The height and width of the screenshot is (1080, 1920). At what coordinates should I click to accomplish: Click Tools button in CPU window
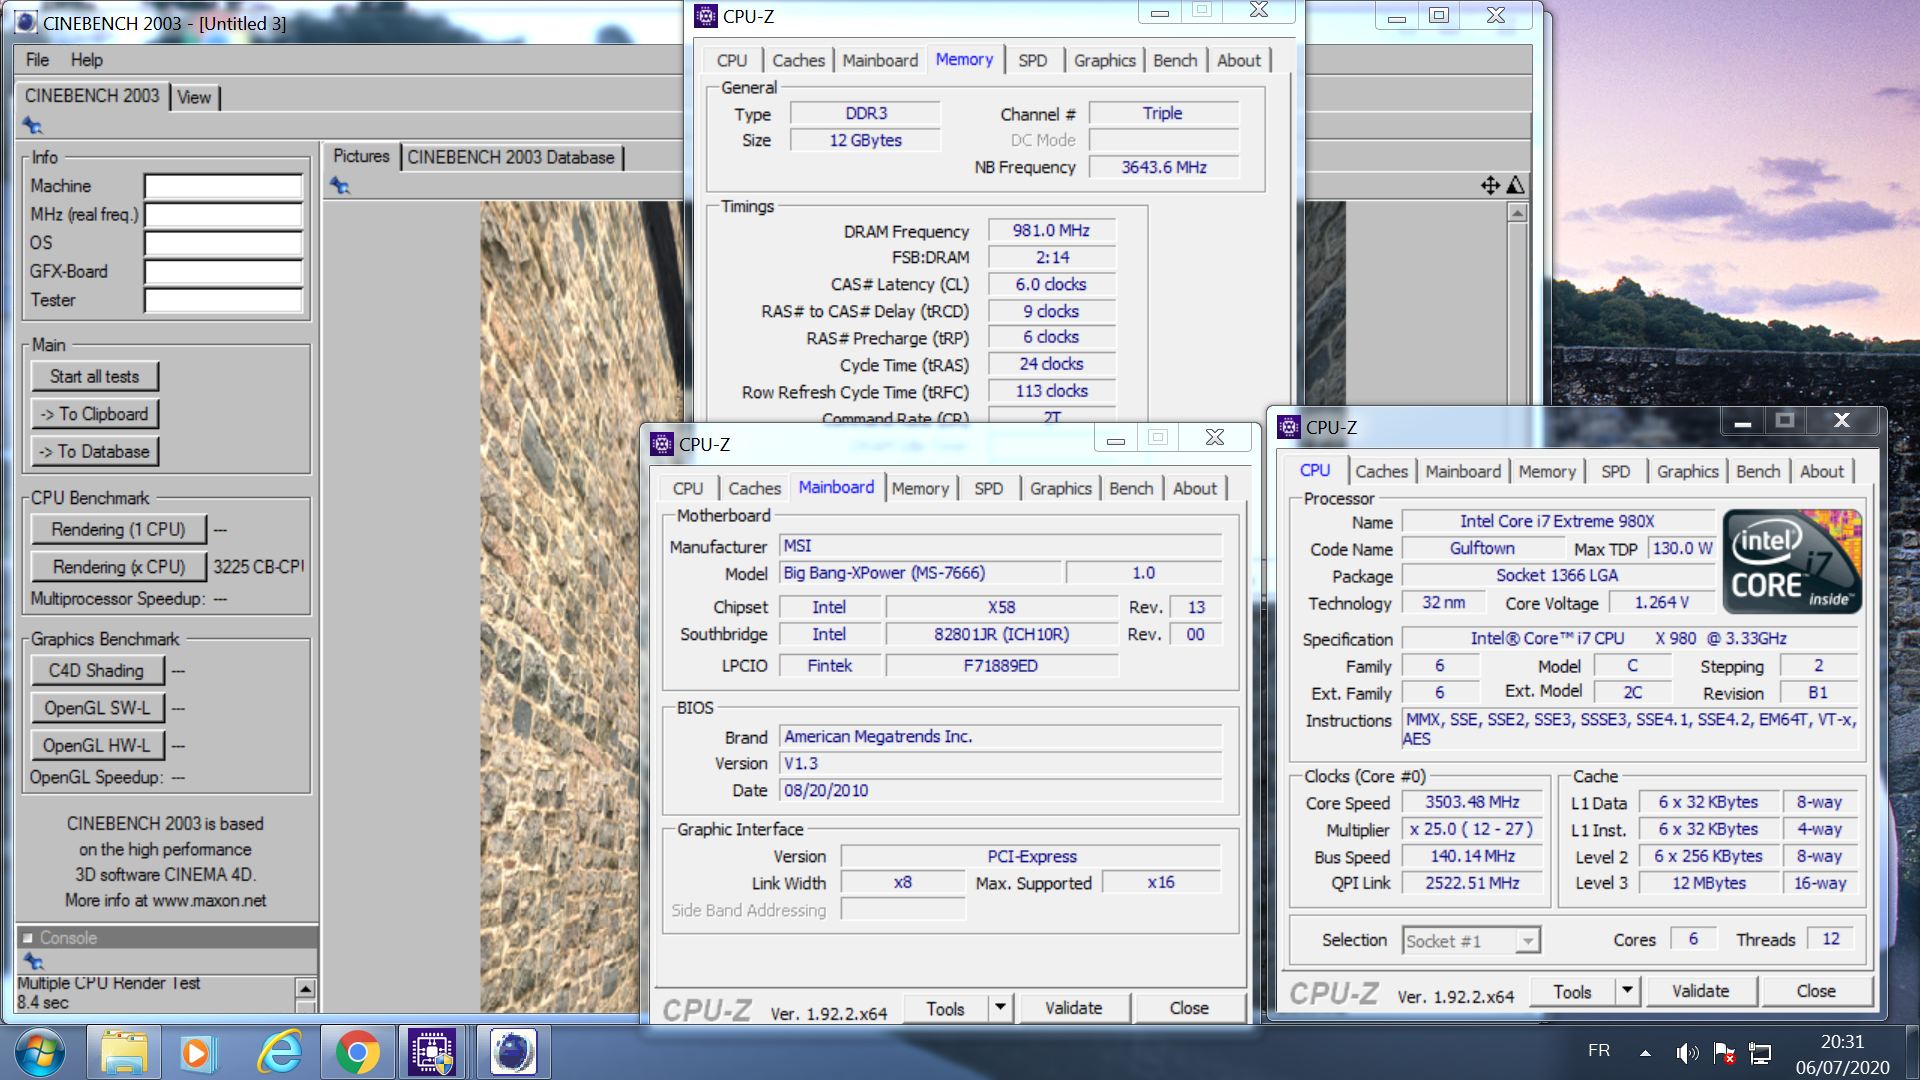(1572, 992)
